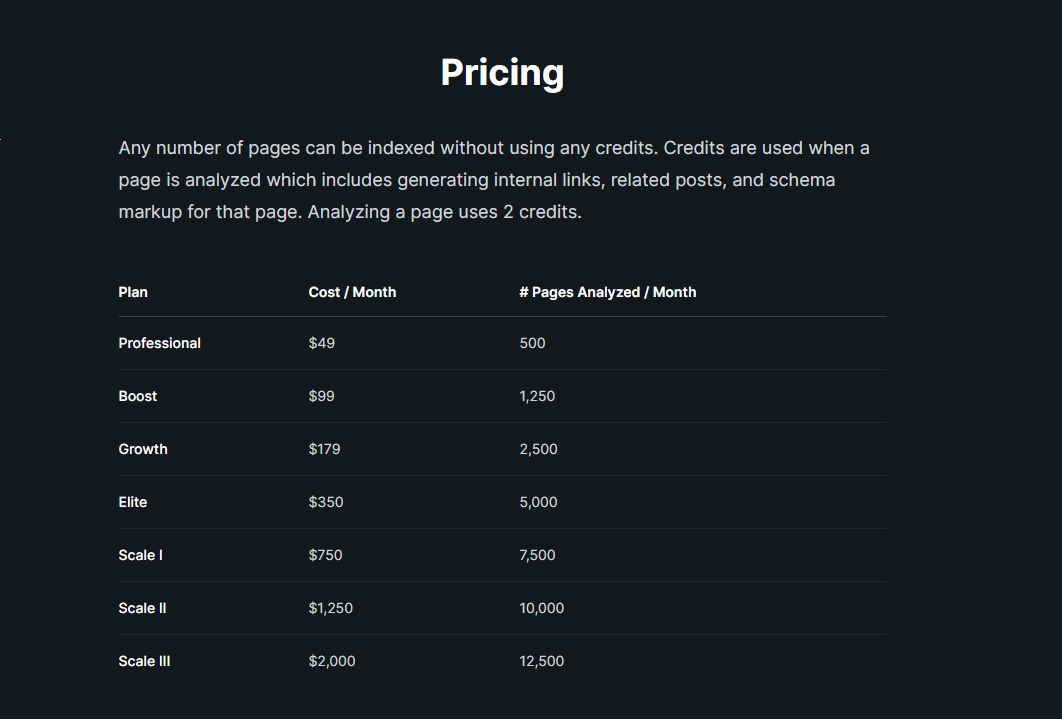This screenshot has height=719, width=1062.
Task: Select the Boost plan name
Action: [138, 396]
